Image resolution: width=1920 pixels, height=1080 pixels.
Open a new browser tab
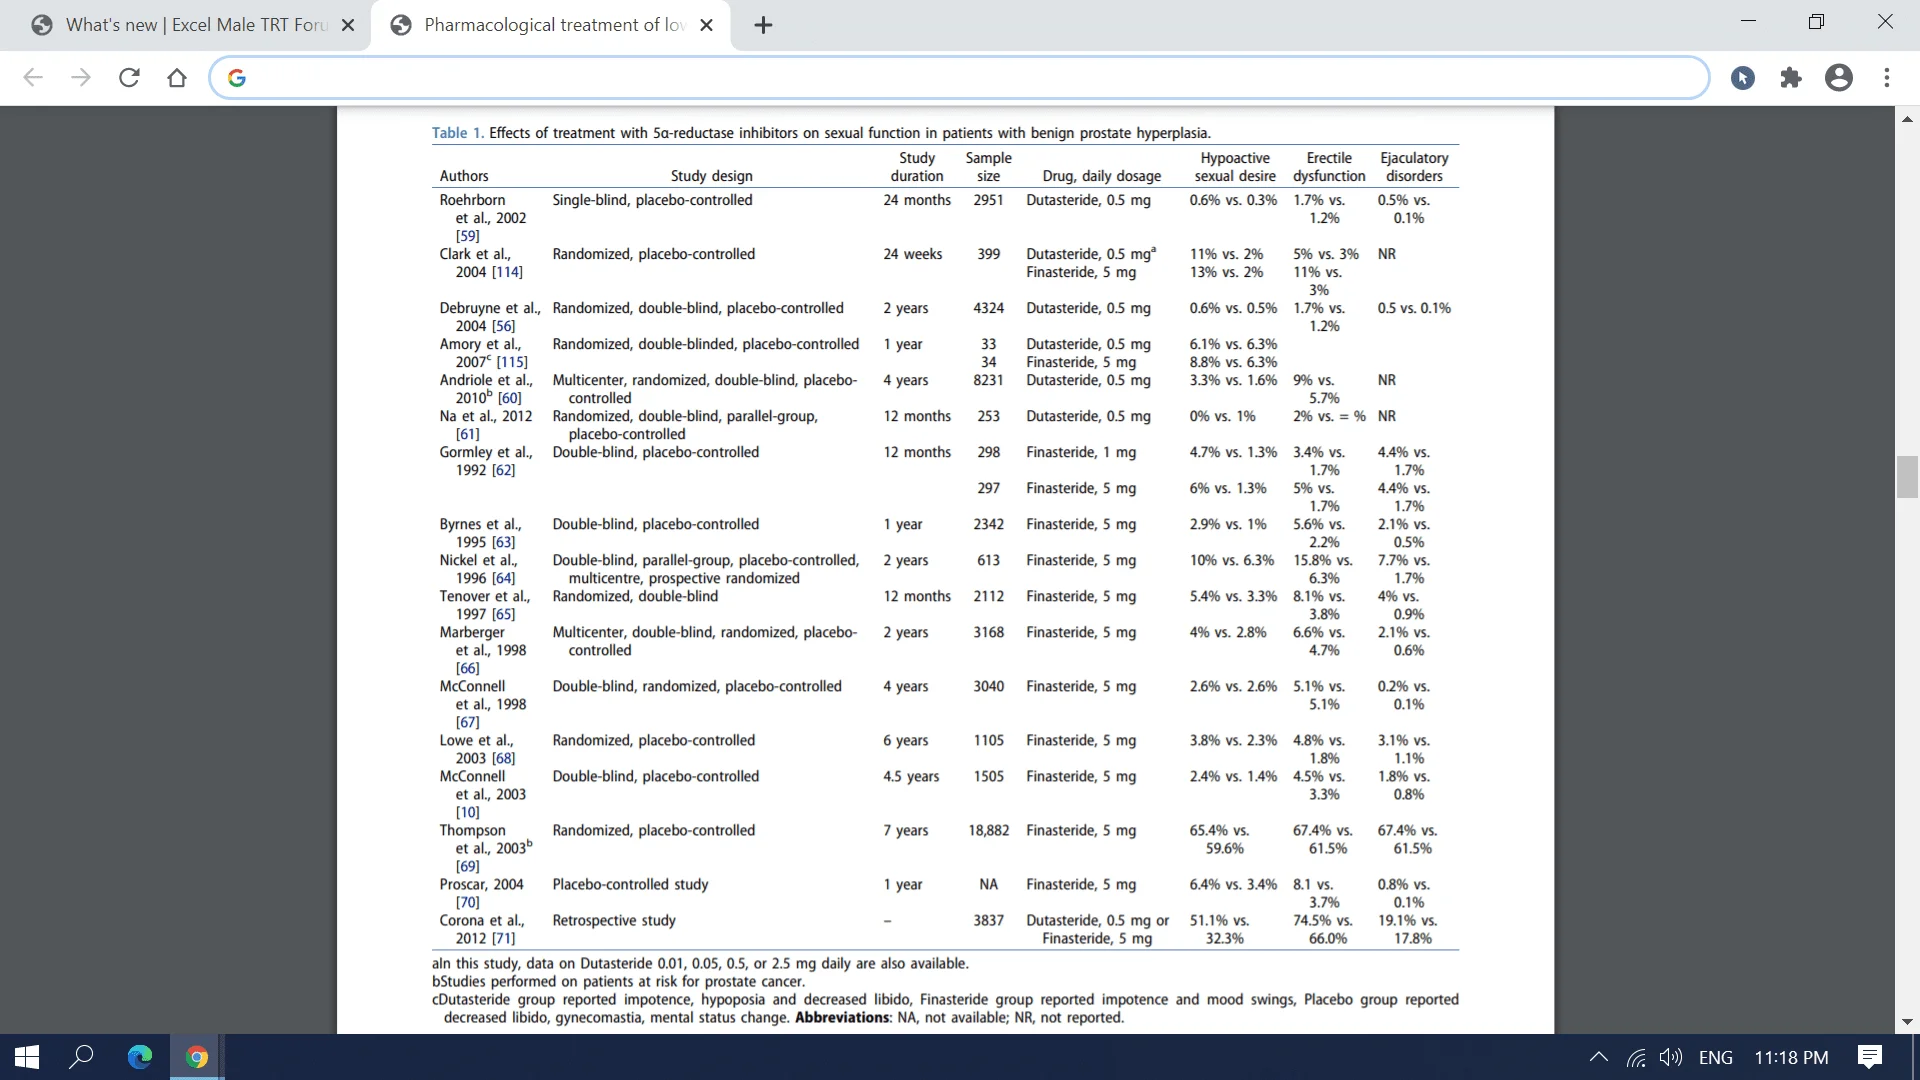763,26
